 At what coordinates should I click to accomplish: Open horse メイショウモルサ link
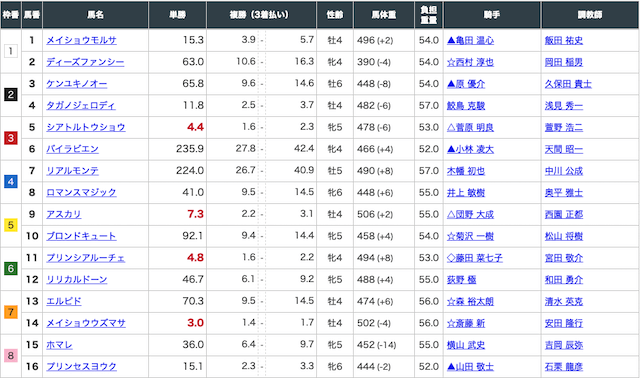pyautogui.click(x=81, y=40)
